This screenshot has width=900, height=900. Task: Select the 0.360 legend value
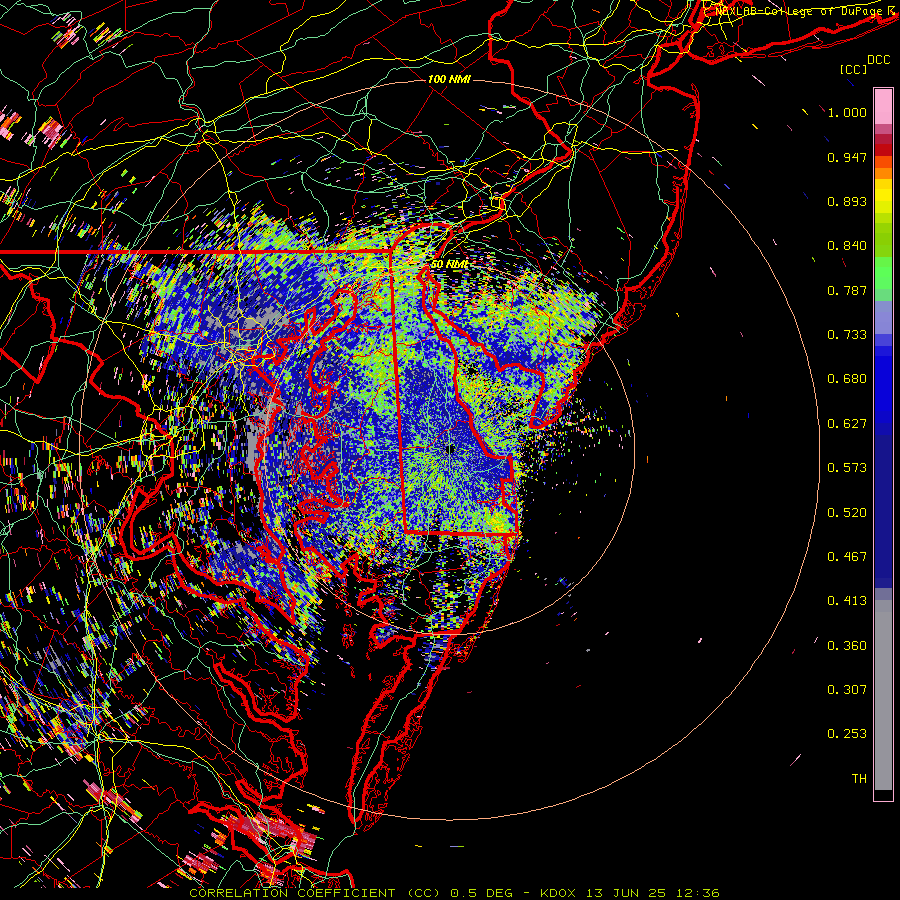pyautogui.click(x=847, y=646)
